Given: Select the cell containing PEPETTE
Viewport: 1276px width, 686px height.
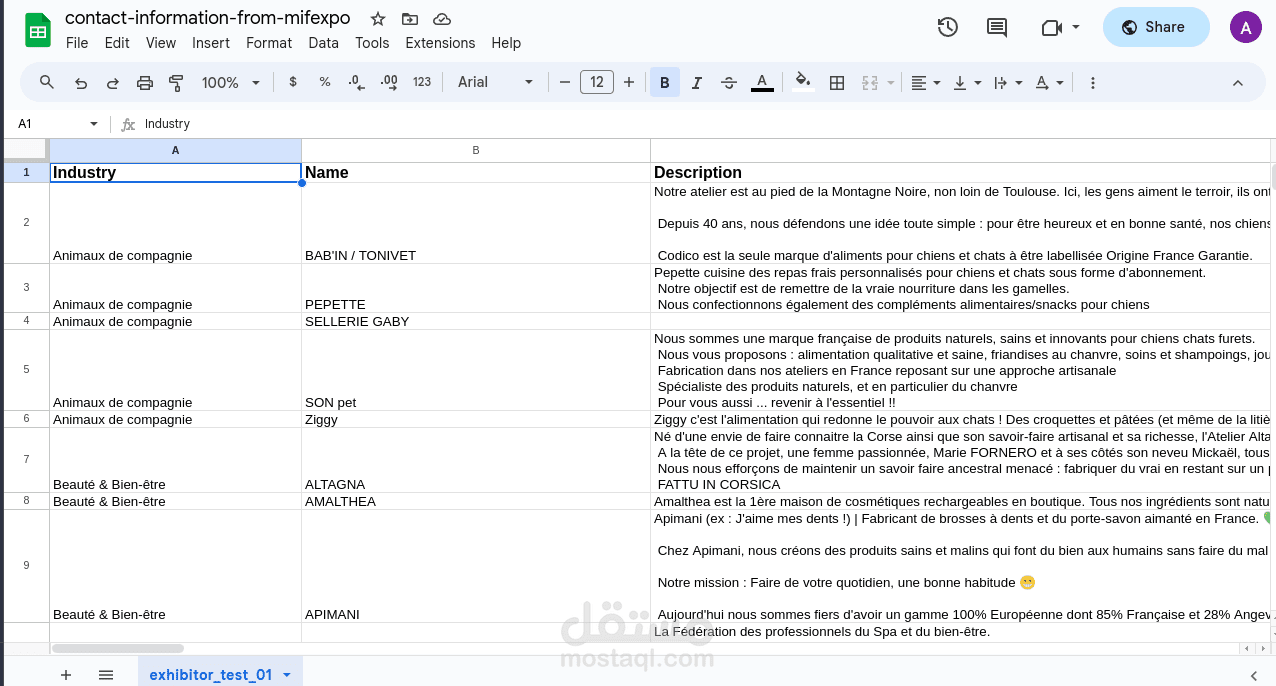Looking at the screenshot, I should [x=476, y=288].
